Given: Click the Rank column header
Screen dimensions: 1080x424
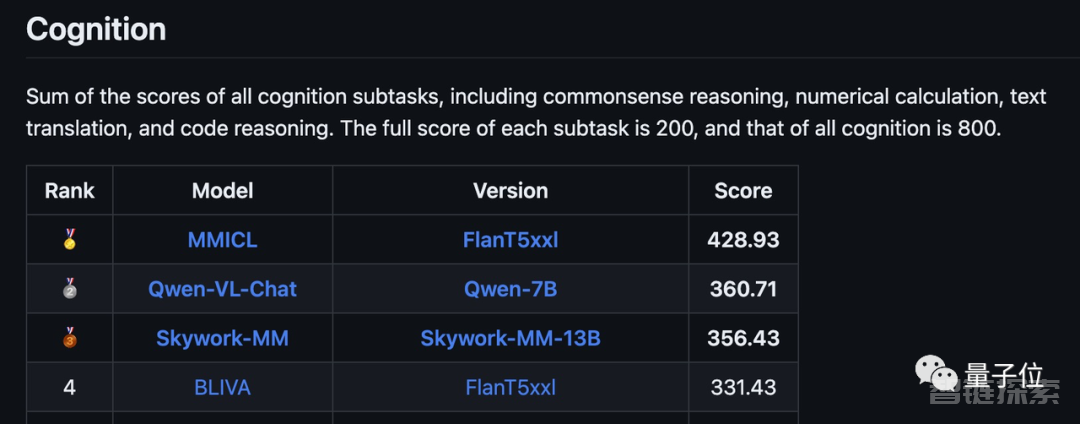Looking at the screenshot, I should [x=70, y=190].
